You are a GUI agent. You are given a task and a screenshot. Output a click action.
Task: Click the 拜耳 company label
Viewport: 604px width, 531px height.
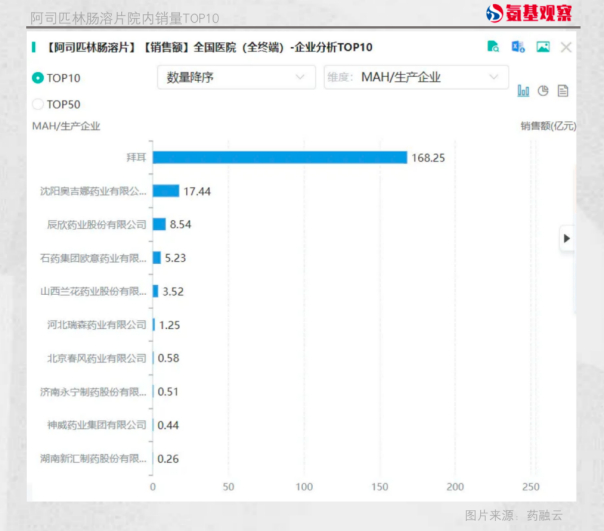136,157
